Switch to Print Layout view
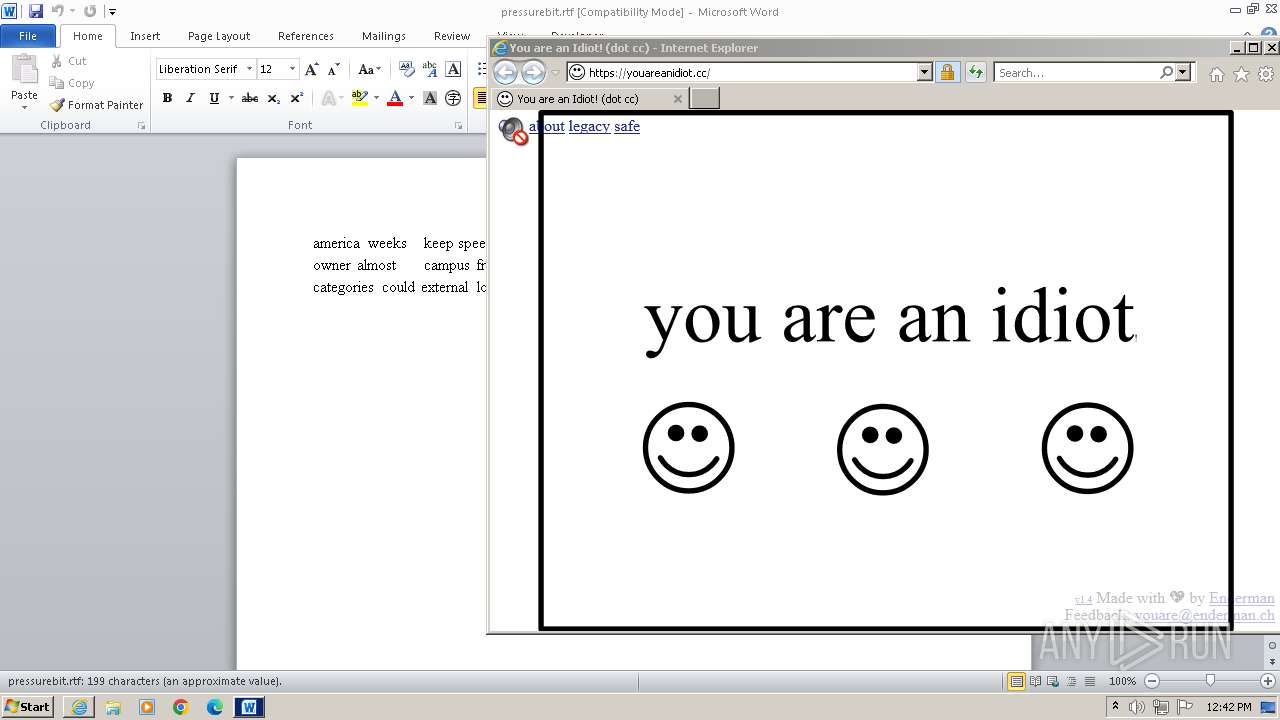The height and width of the screenshot is (720, 1280). coord(1017,681)
